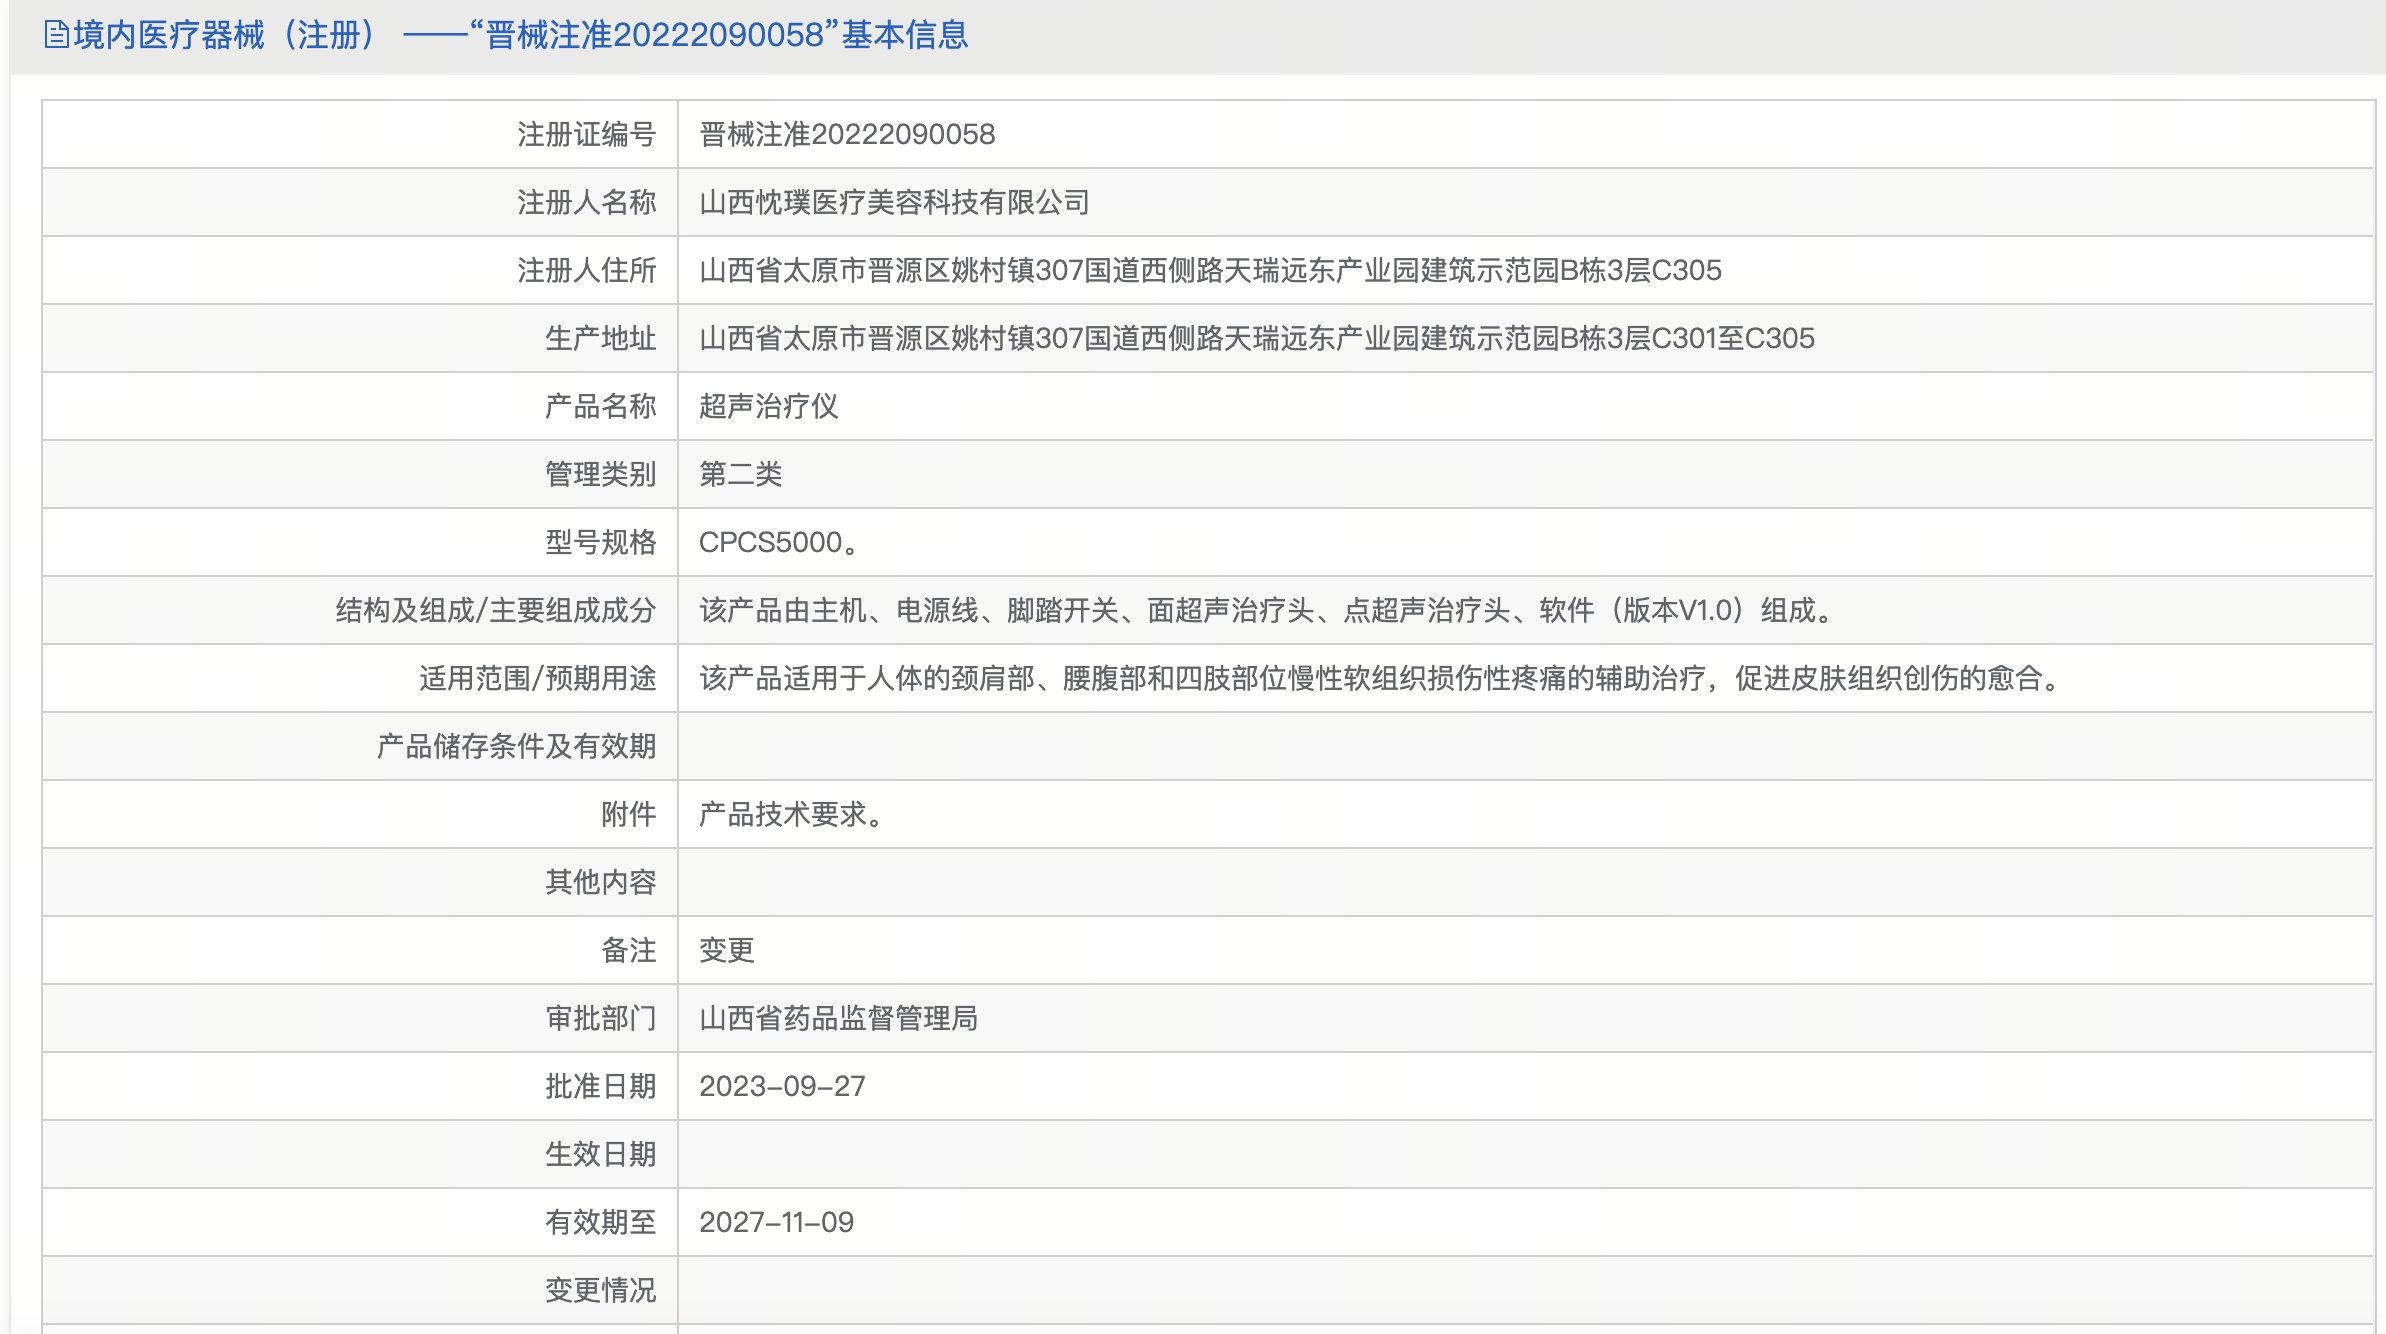Viewport: 2386px width, 1334px height.
Task: Click the label 产品名称
Action: tap(600, 406)
